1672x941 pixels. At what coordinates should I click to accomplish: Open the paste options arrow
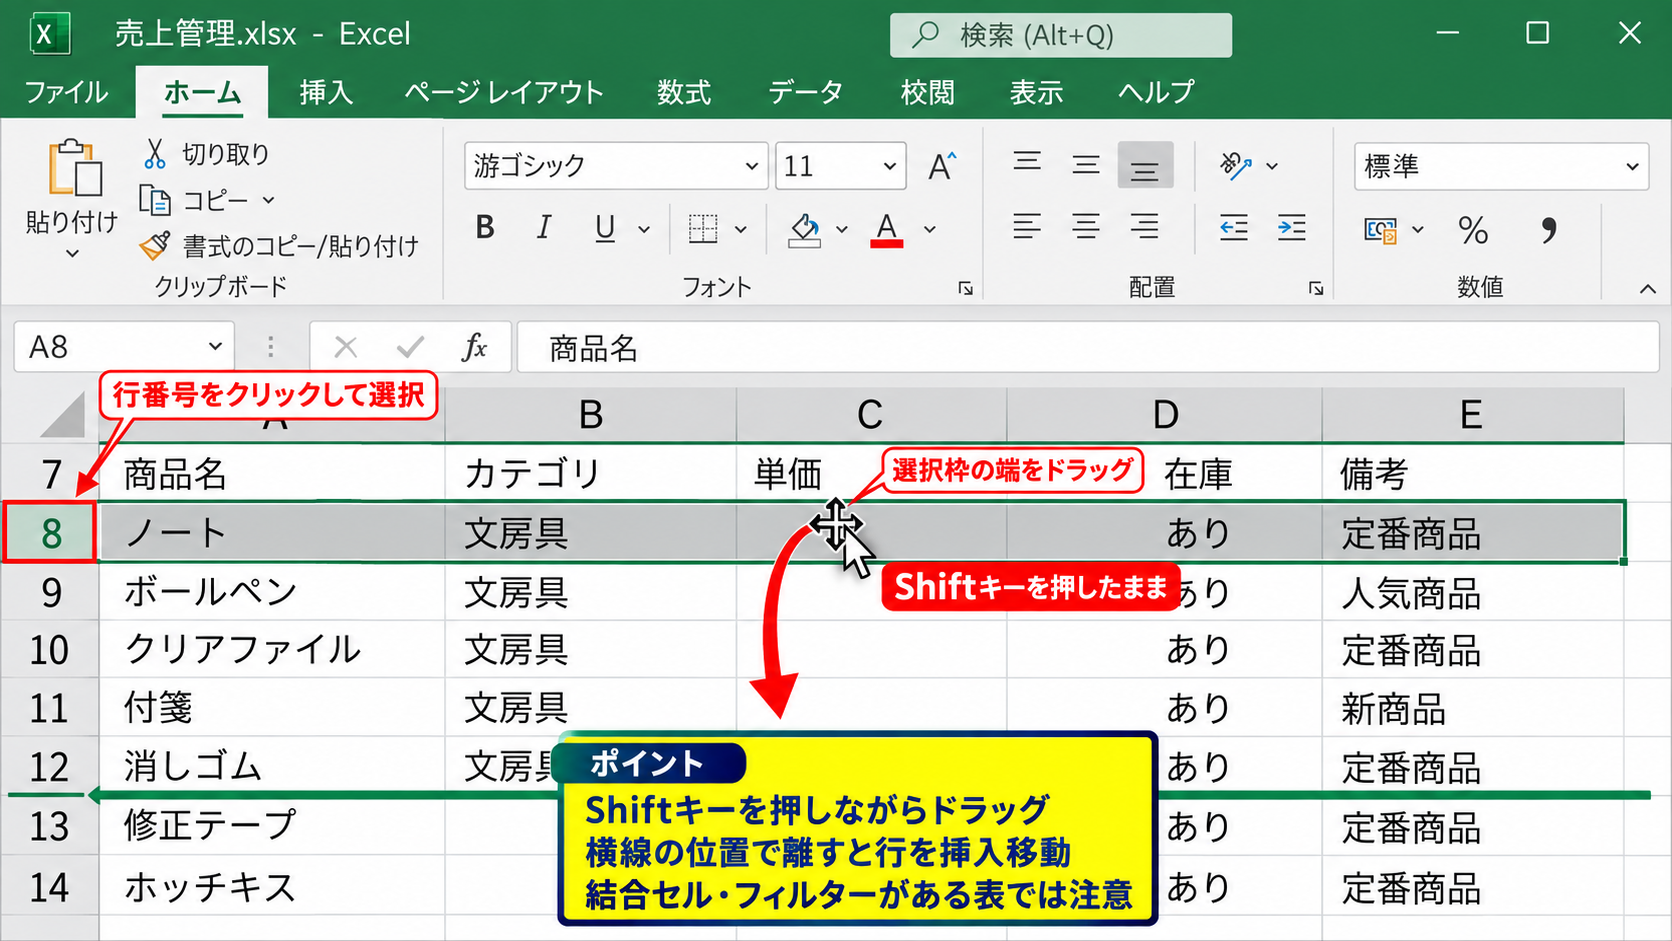[72, 254]
